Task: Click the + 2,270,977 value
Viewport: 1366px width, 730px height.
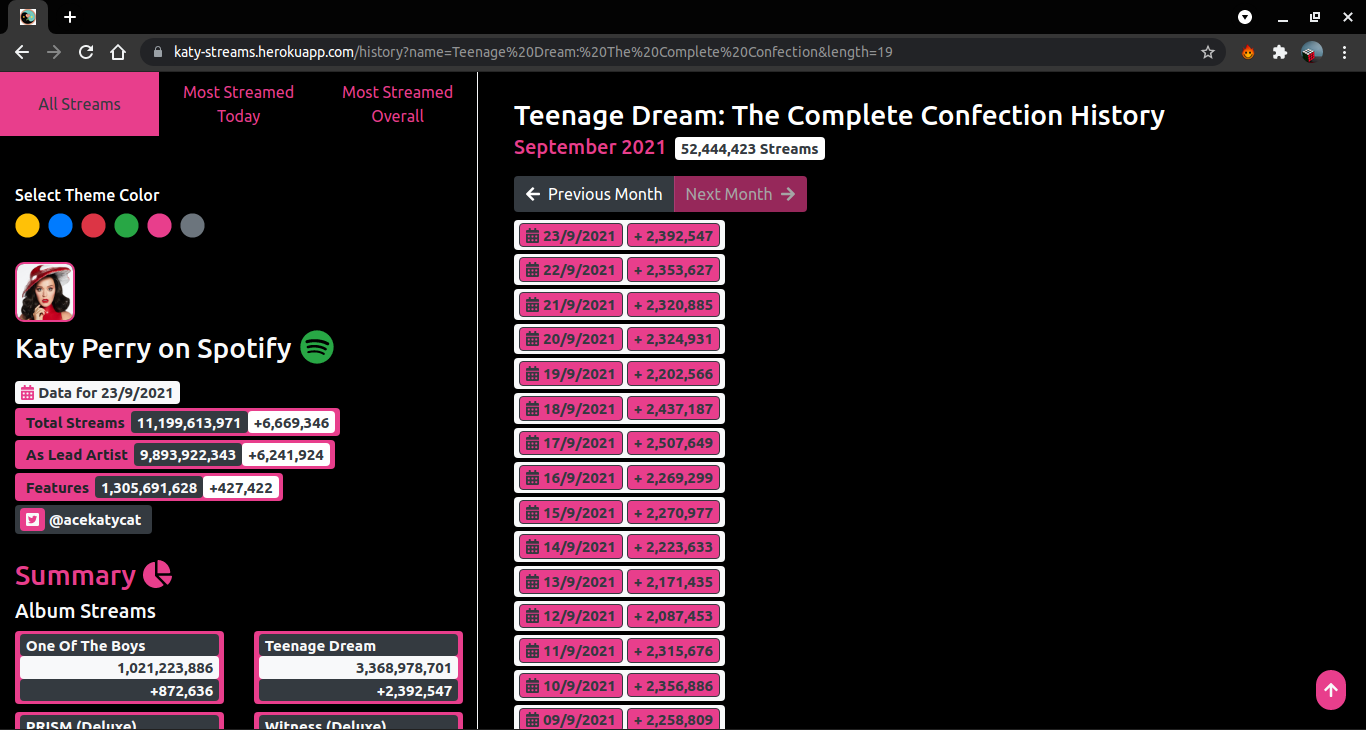Action: [x=674, y=513]
